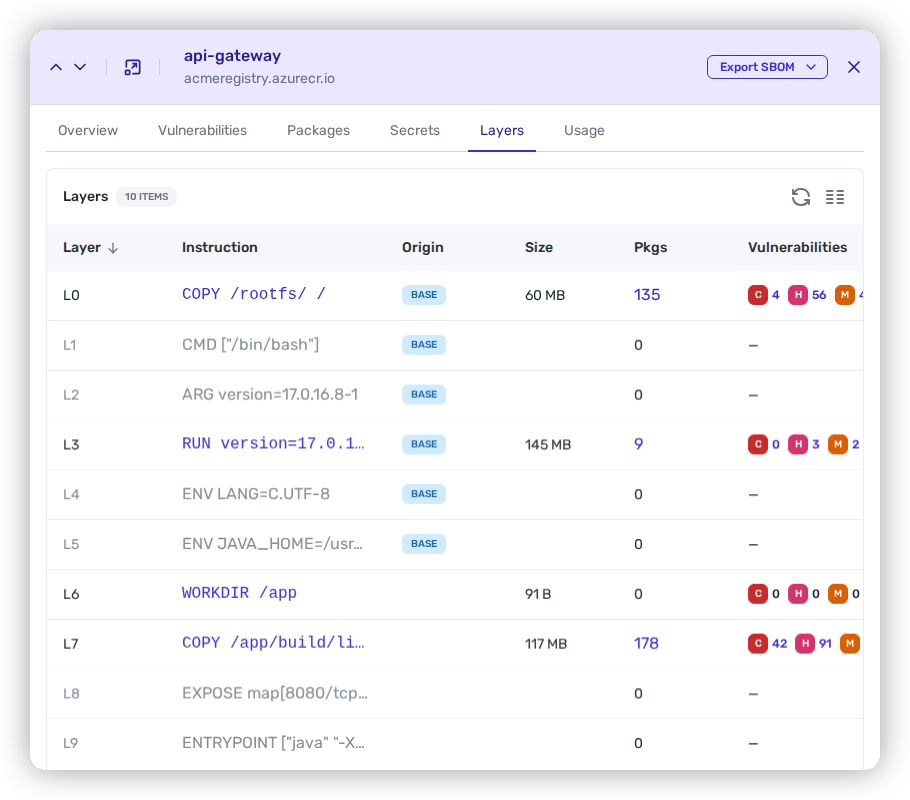Viewport: 910px width, 800px height.
Task: Go to previous item with up chevron
Action: tap(56, 67)
